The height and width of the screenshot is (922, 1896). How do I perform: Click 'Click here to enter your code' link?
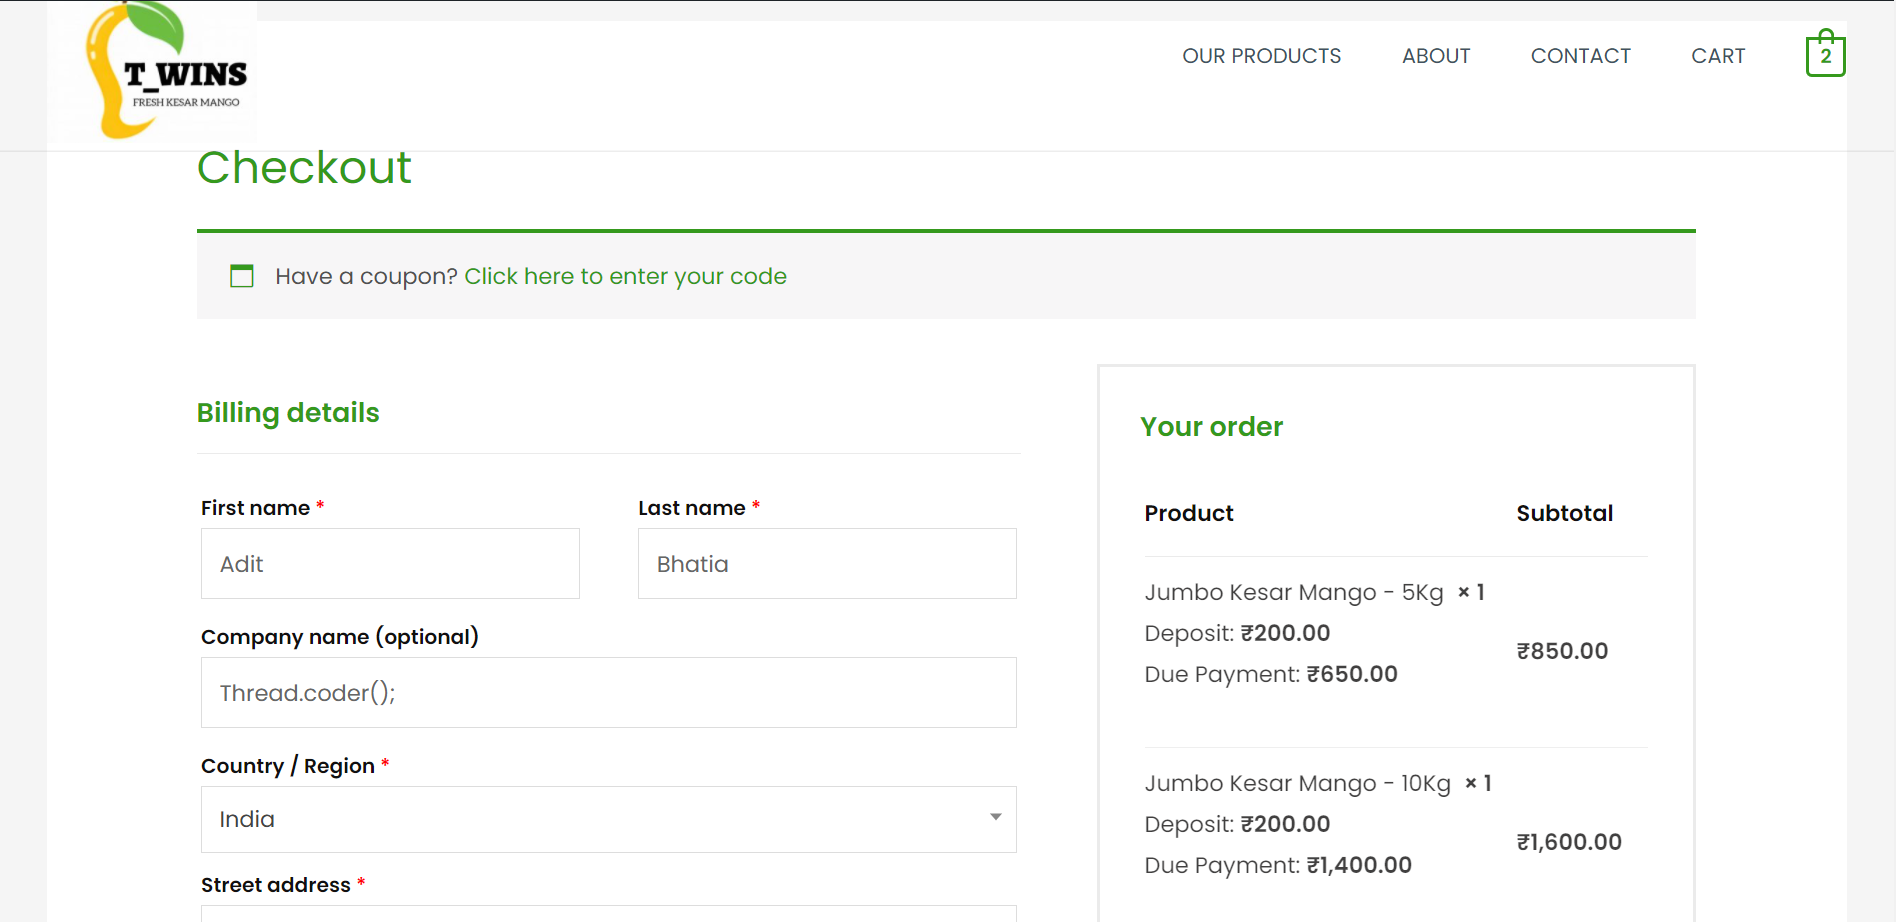click(625, 276)
